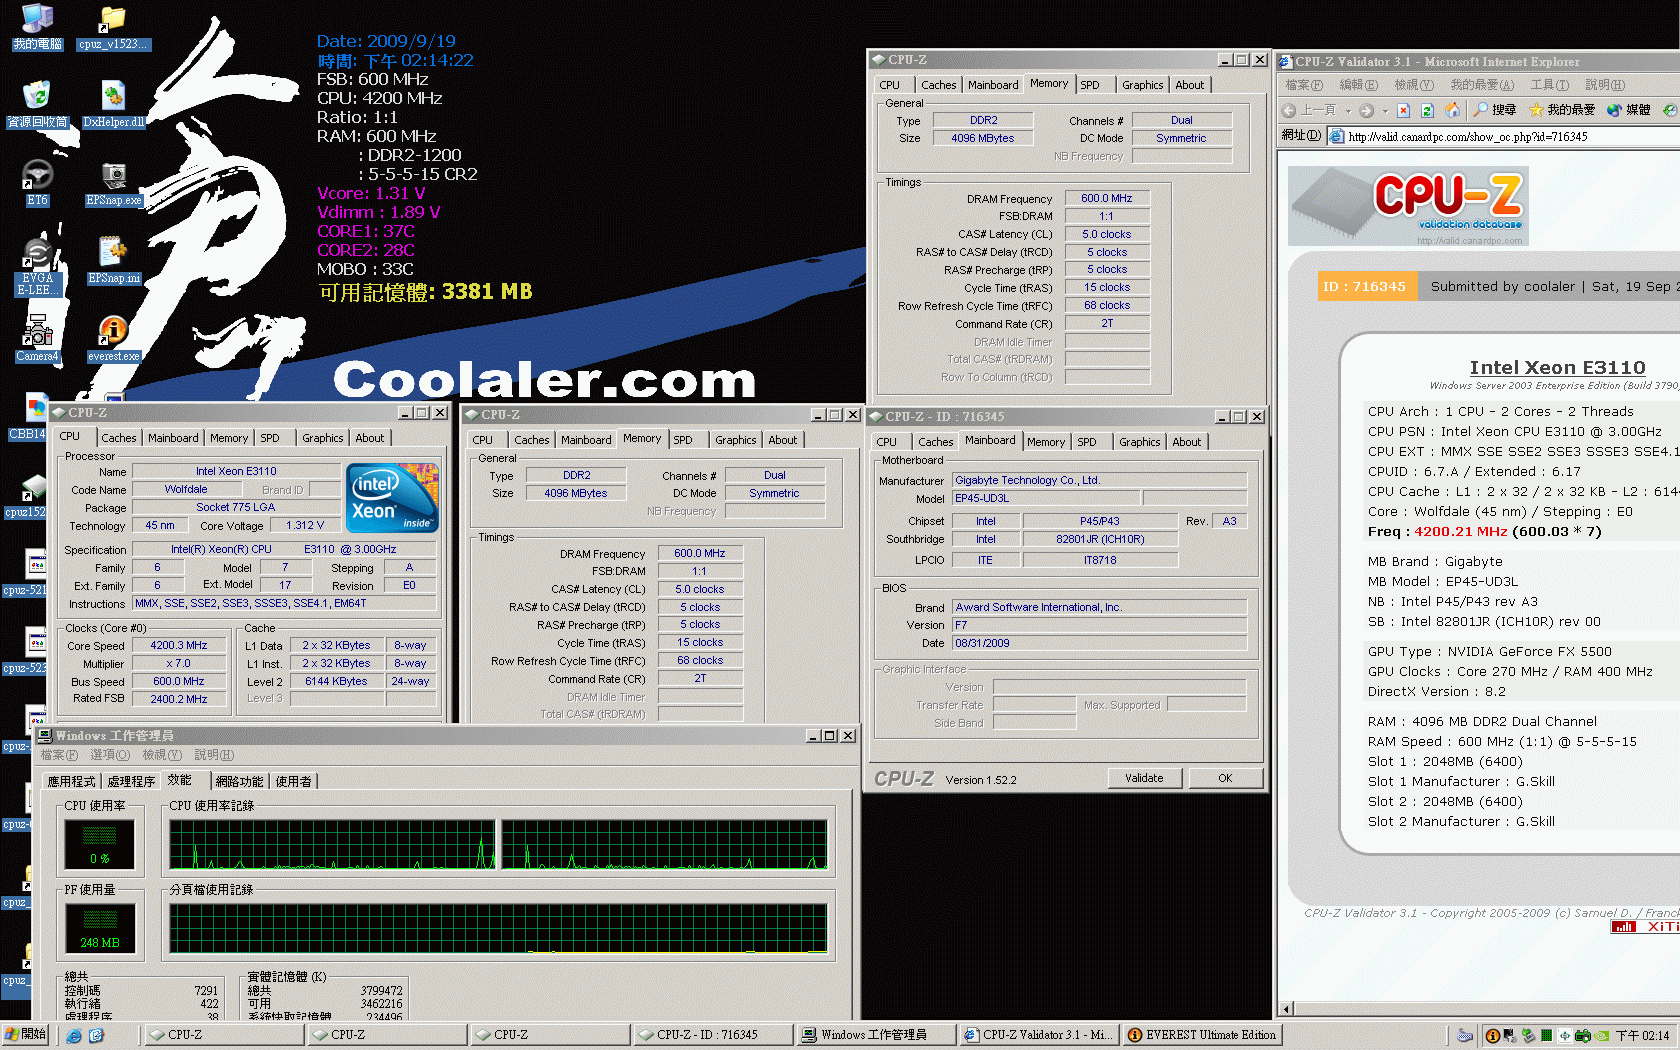Click OK in CPU-Z ID 716345 window

[1225, 778]
